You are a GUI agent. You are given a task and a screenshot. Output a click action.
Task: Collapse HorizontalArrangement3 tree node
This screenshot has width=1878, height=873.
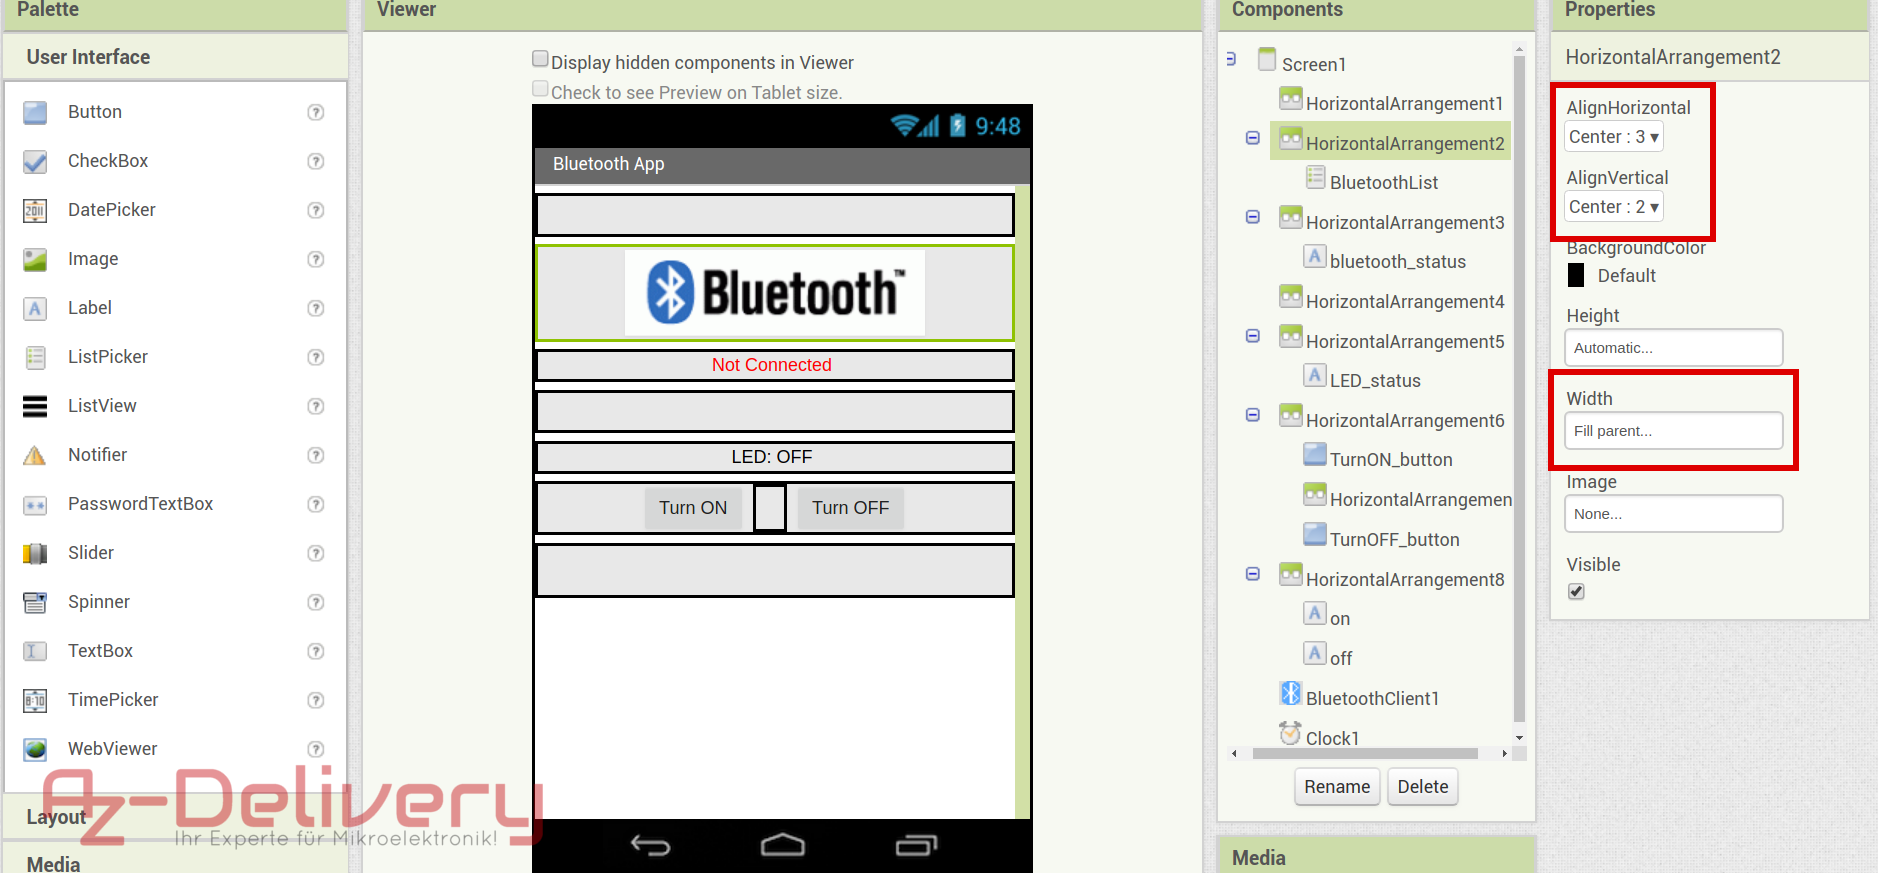(x=1252, y=217)
